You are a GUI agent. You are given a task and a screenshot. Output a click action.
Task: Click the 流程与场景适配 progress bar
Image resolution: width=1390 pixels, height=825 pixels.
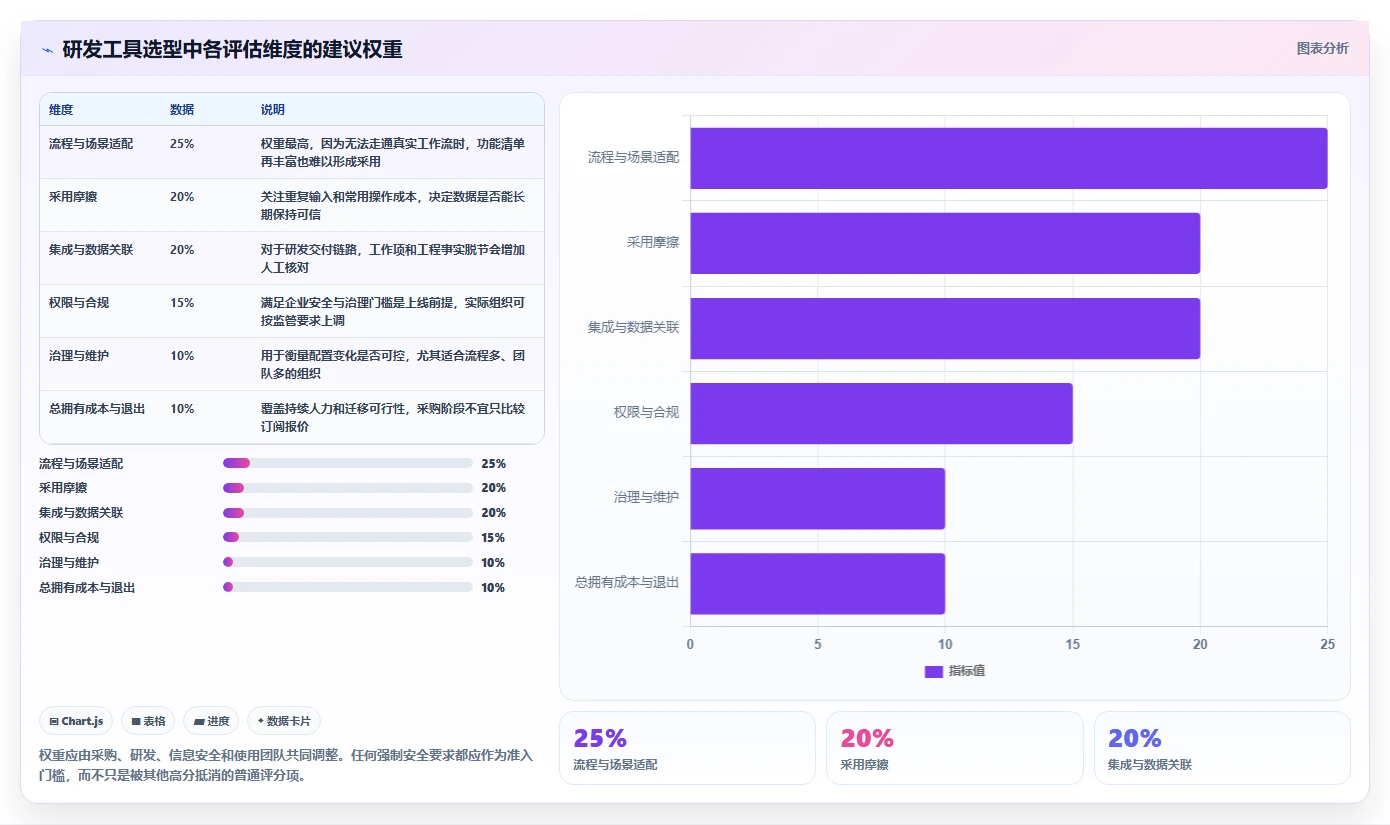pyautogui.click(x=348, y=463)
